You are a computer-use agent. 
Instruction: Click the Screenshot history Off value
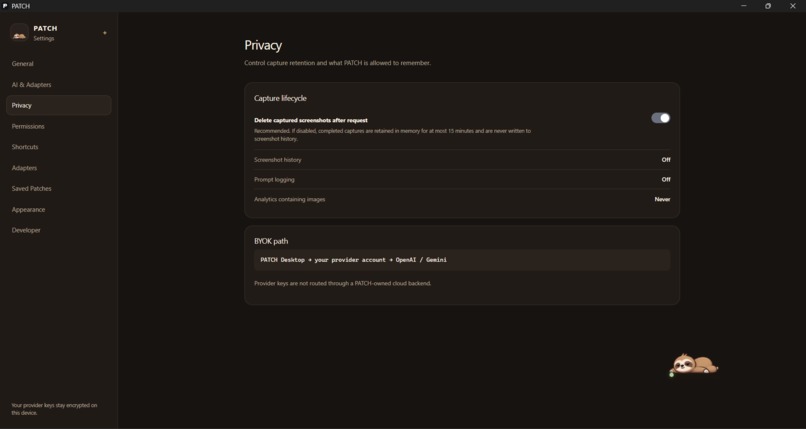click(666, 160)
